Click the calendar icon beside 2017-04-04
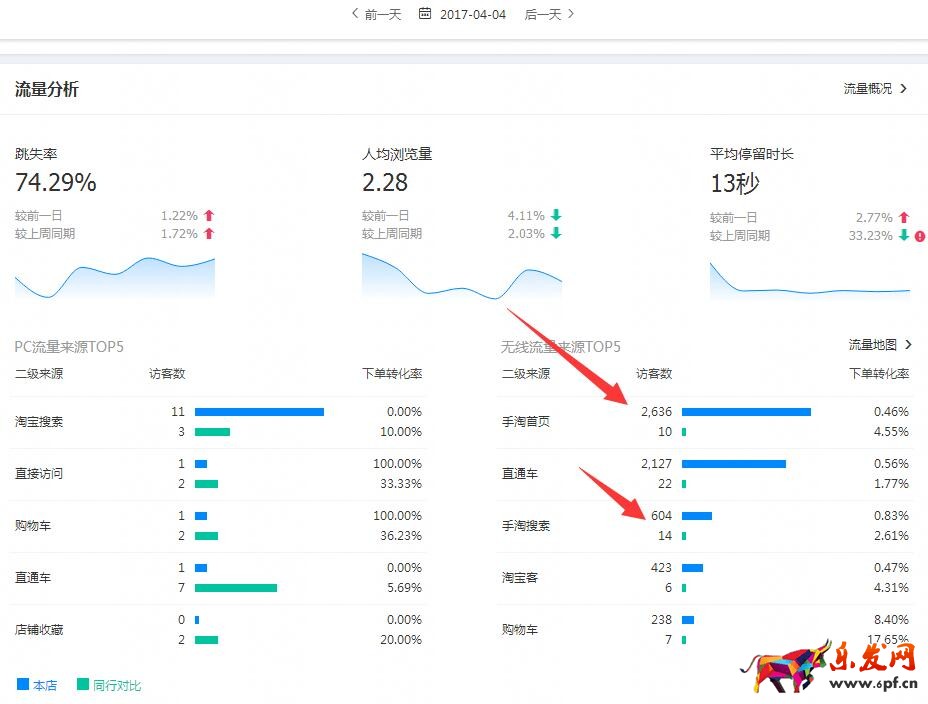 click(425, 14)
